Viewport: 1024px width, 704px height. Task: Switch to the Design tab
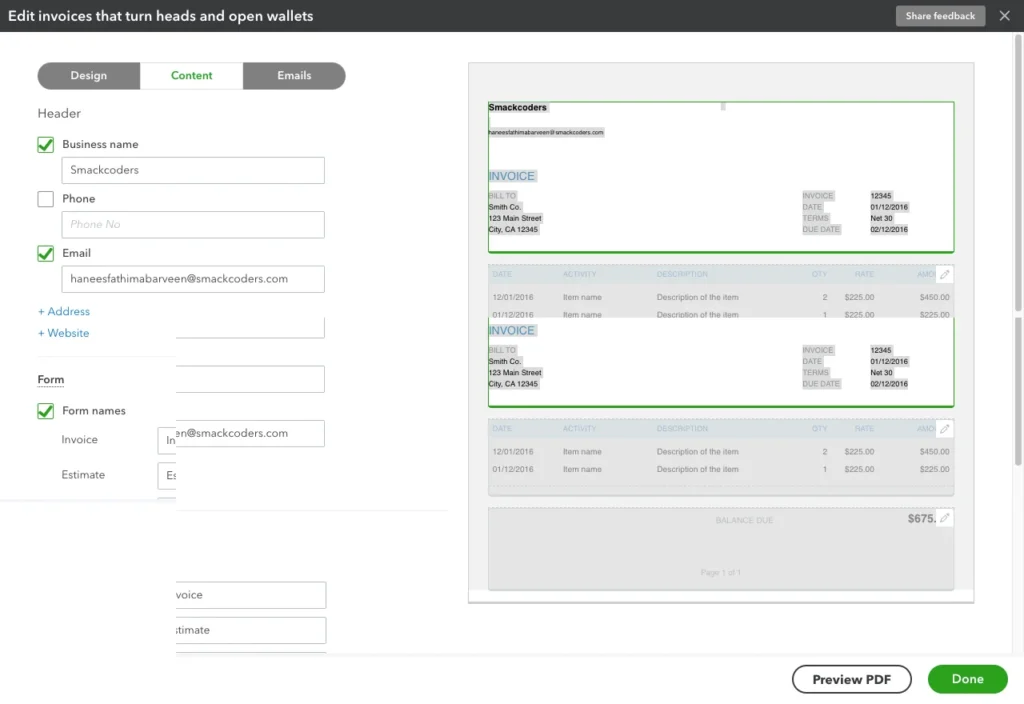click(88, 75)
